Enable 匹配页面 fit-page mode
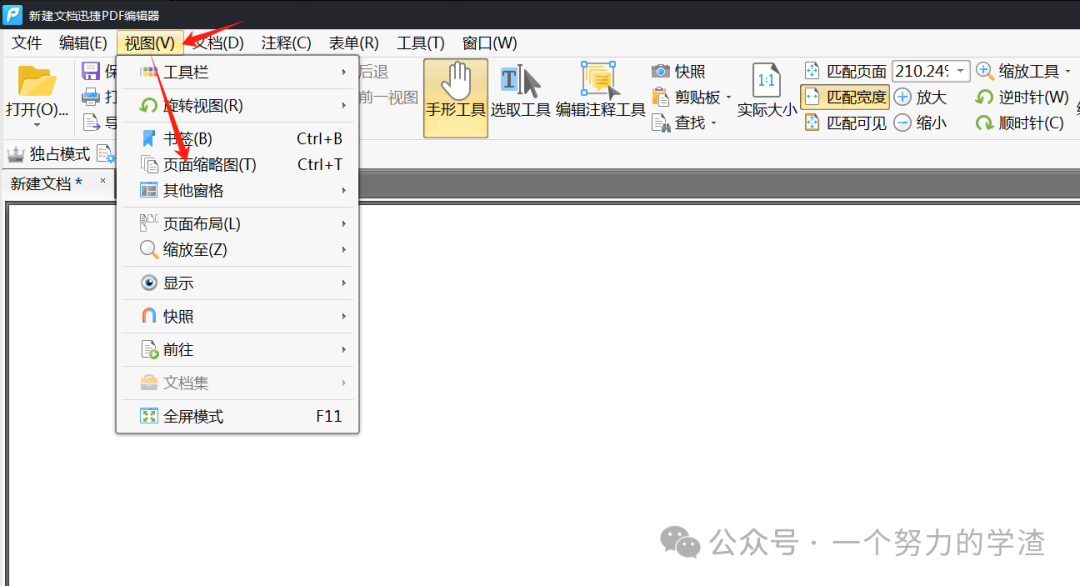 (x=846, y=70)
